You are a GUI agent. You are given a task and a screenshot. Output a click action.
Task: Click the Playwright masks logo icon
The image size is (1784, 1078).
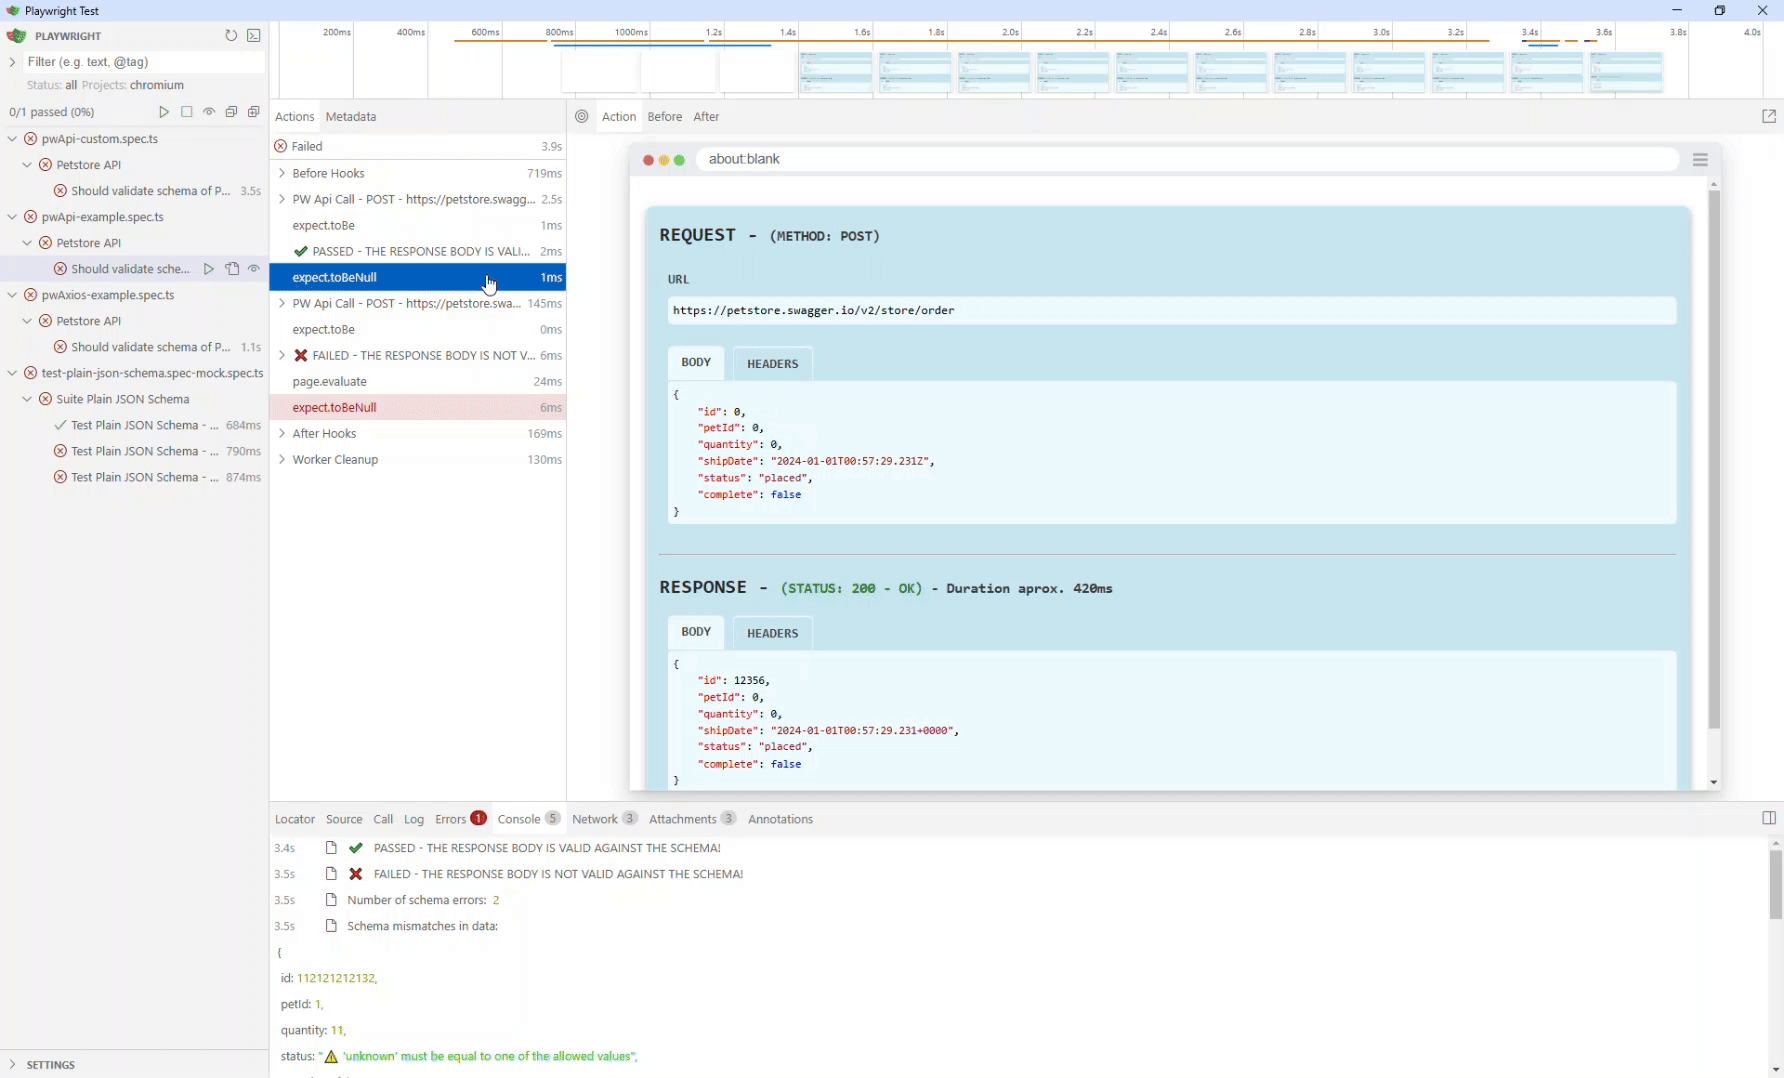click(x=16, y=36)
